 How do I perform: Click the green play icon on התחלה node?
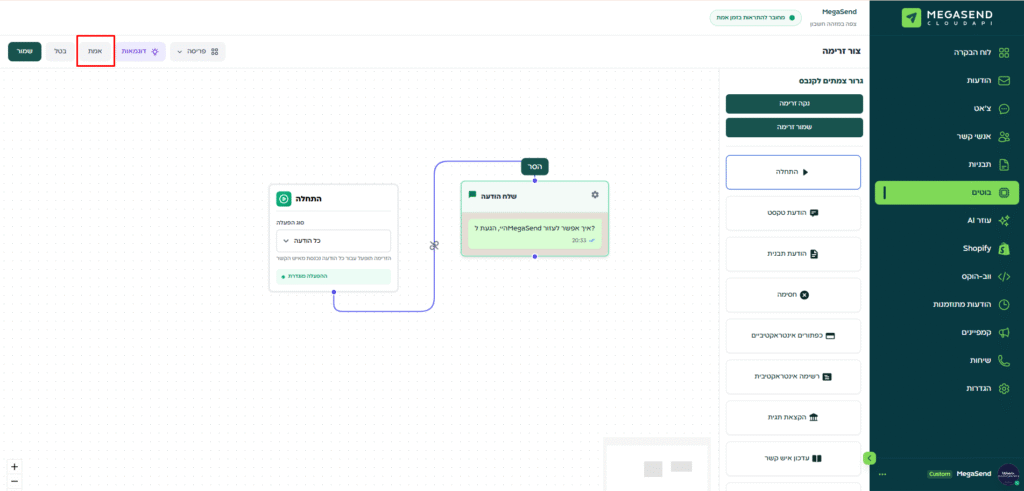(283, 199)
